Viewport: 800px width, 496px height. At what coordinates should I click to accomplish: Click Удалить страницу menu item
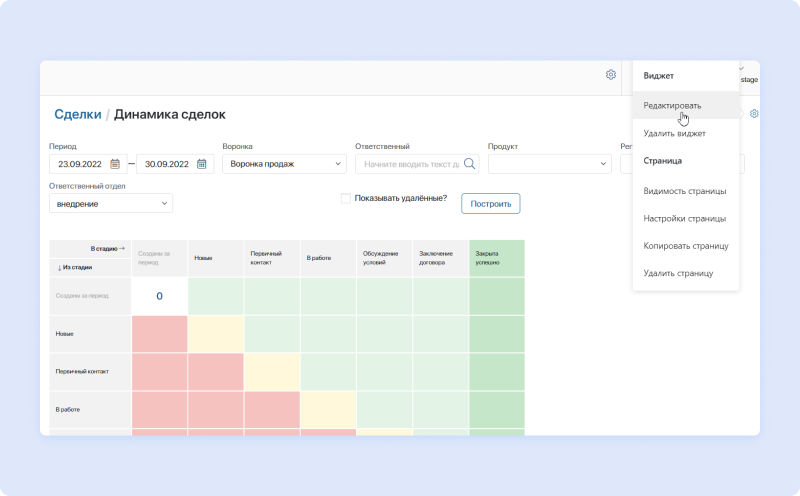pyautogui.click(x=678, y=273)
